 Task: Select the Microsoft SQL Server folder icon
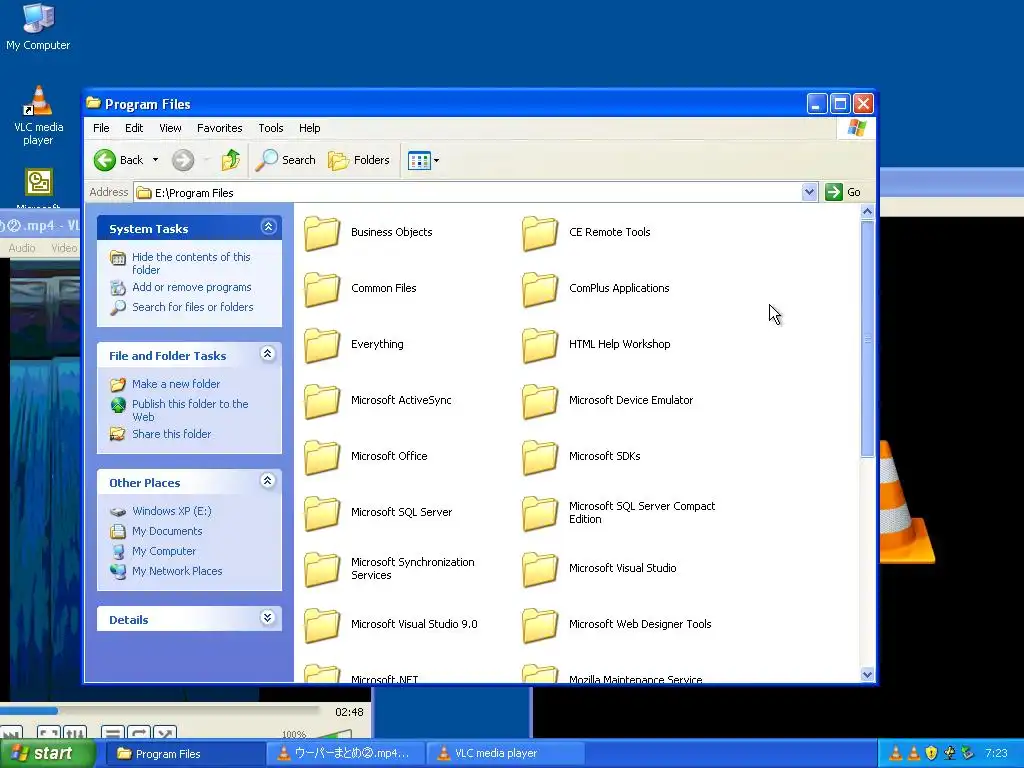pyautogui.click(x=322, y=513)
